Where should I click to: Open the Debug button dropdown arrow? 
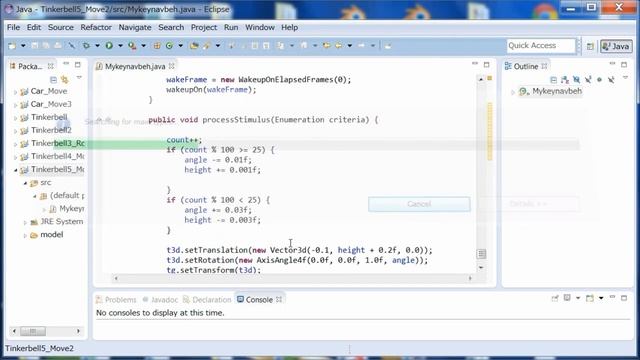pos(97,46)
